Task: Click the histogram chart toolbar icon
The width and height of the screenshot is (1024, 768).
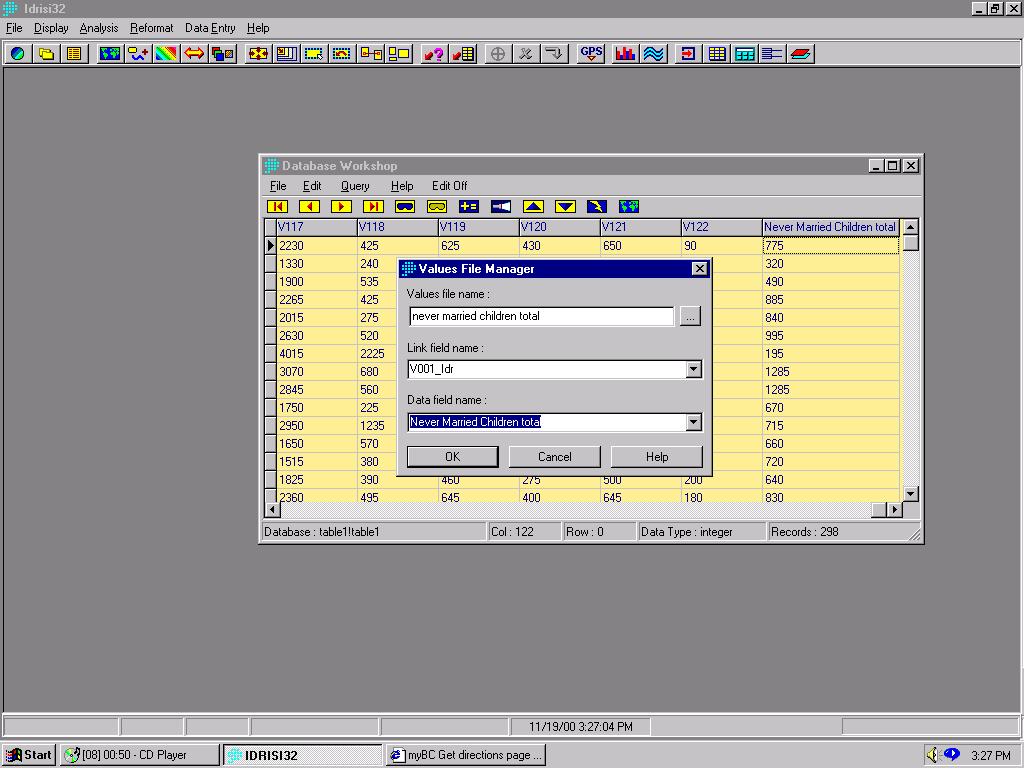Action: tap(626, 54)
